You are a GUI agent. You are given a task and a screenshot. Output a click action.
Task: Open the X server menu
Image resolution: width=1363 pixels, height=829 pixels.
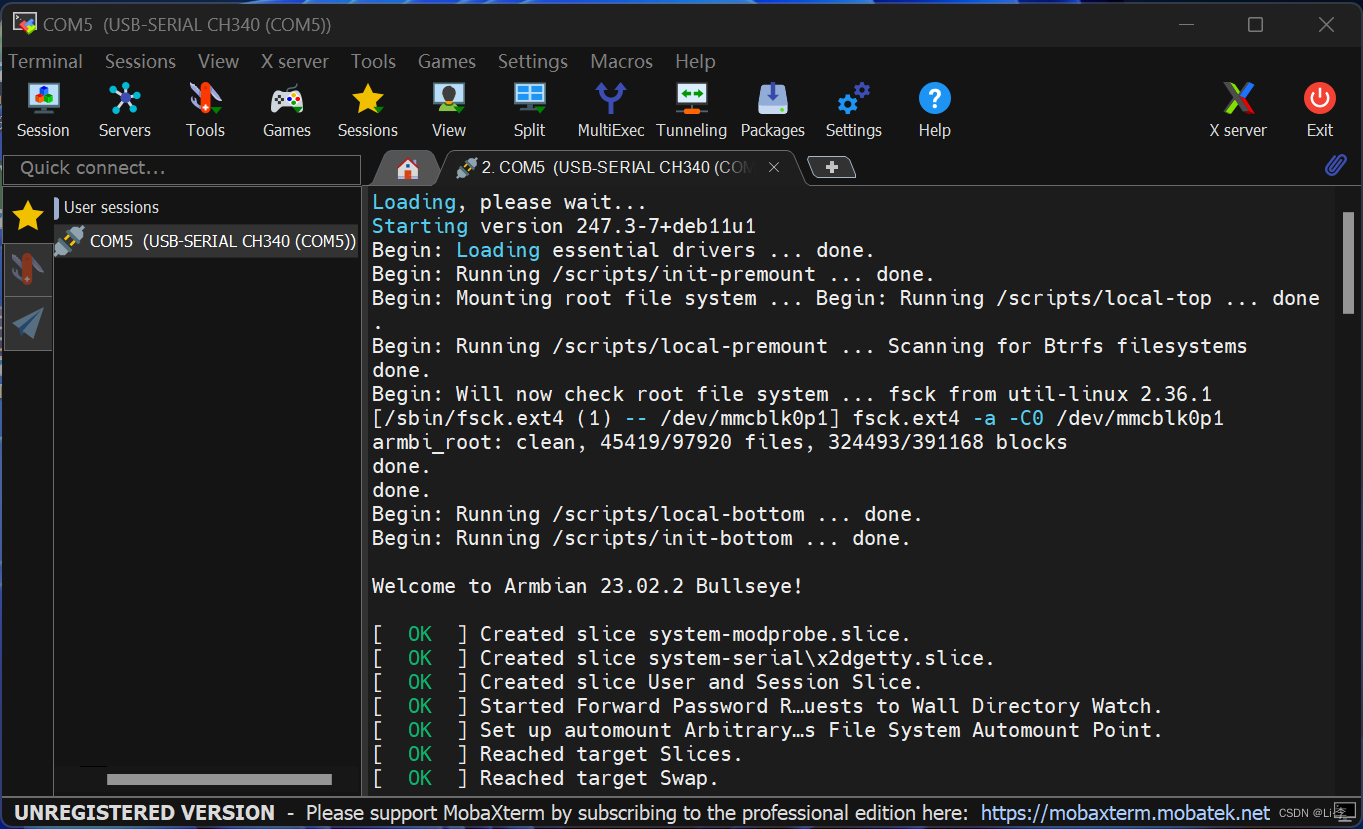click(x=295, y=61)
